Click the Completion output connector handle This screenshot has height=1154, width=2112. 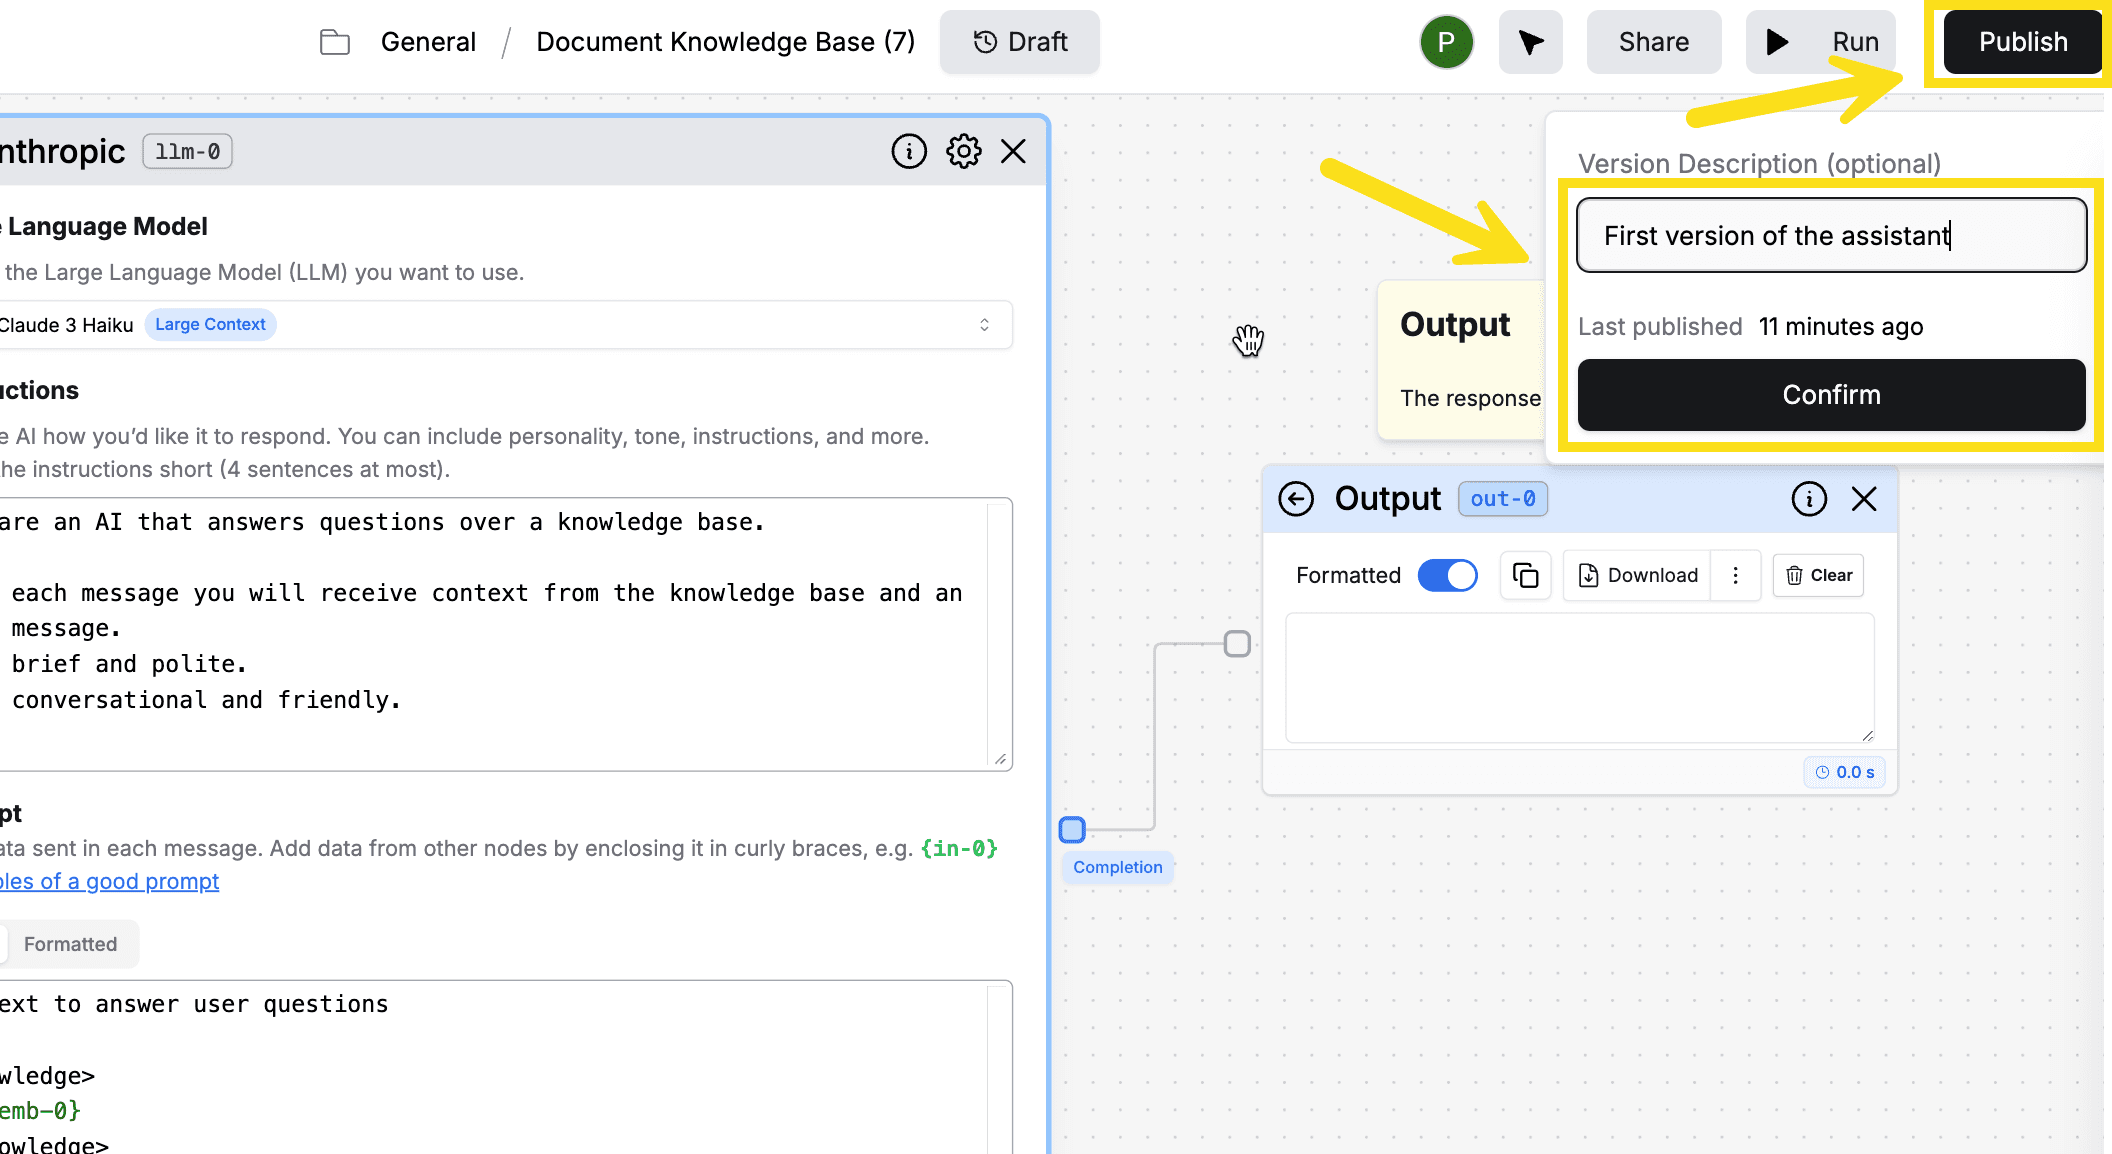click(1072, 829)
